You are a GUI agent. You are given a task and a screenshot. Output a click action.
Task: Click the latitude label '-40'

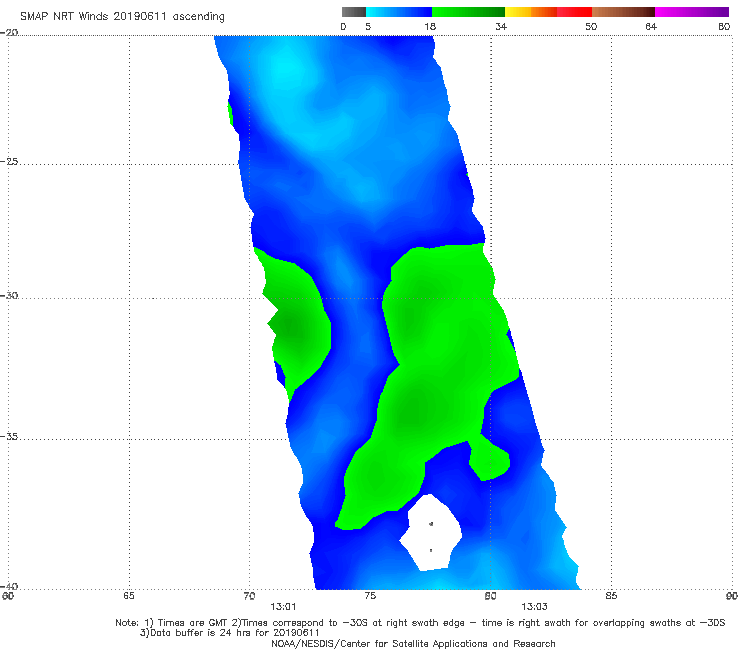click(x=9, y=586)
